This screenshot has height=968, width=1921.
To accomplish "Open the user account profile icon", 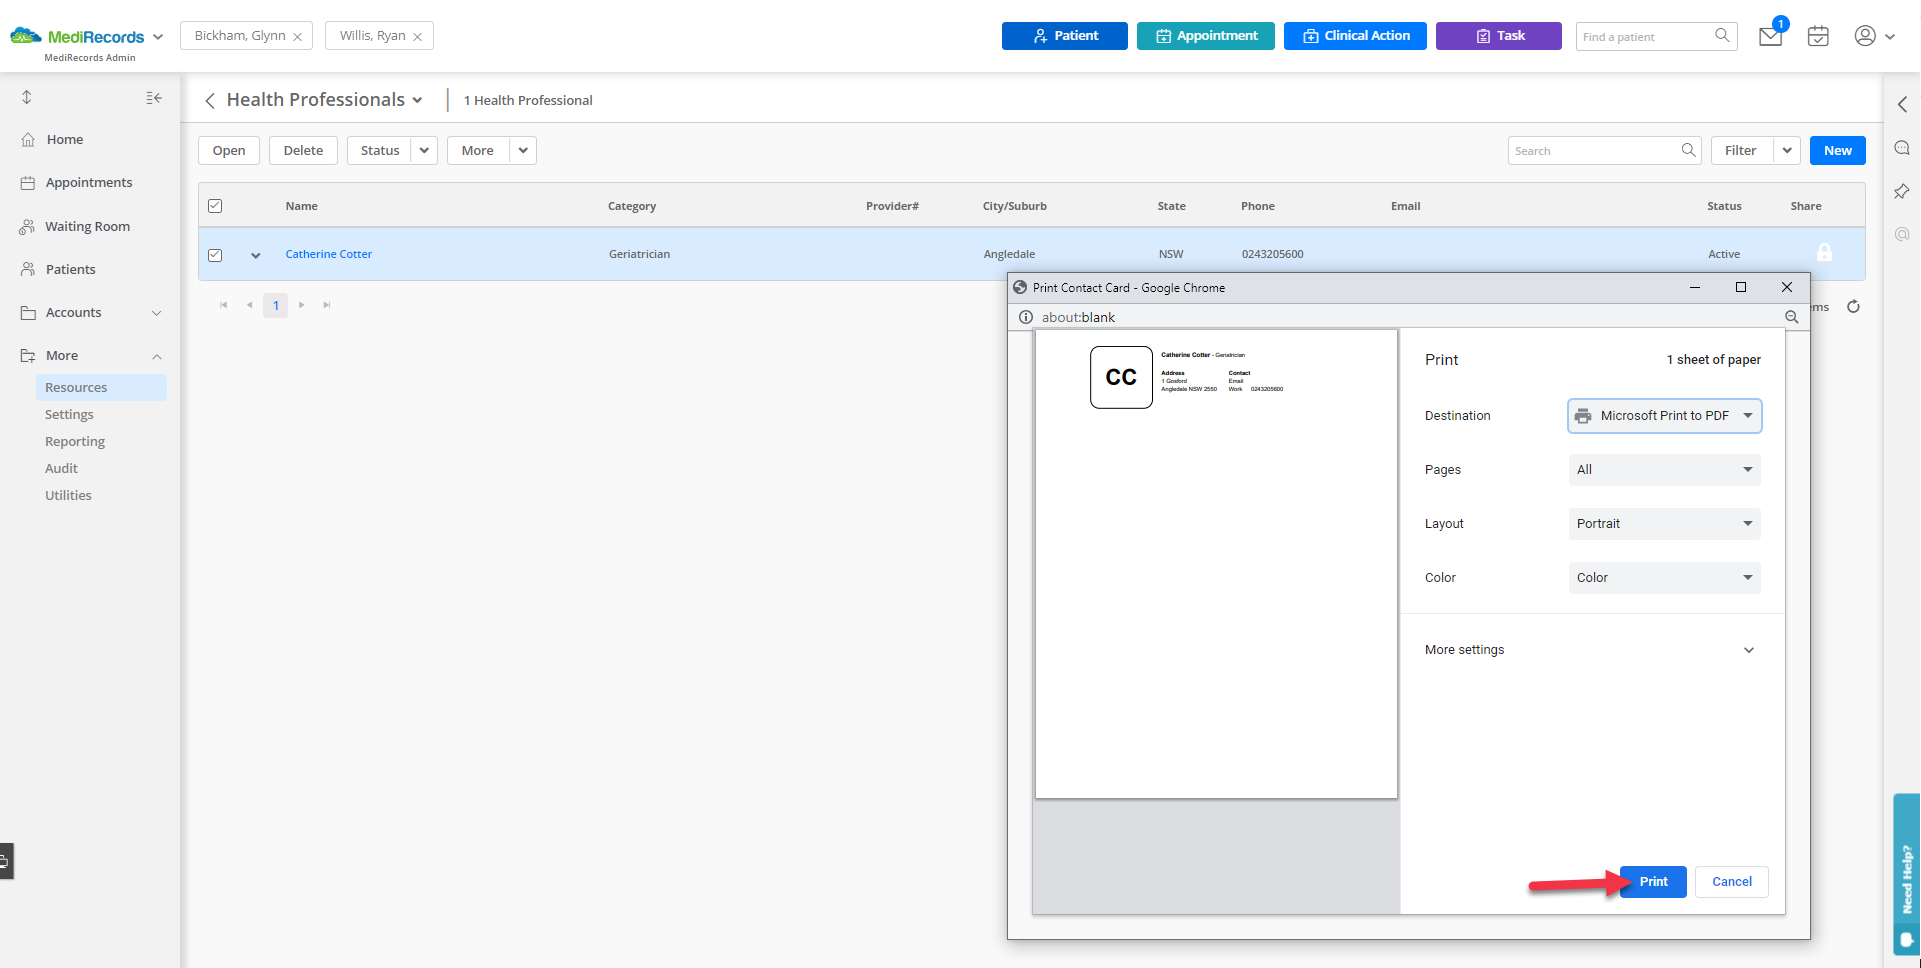I will point(1865,36).
